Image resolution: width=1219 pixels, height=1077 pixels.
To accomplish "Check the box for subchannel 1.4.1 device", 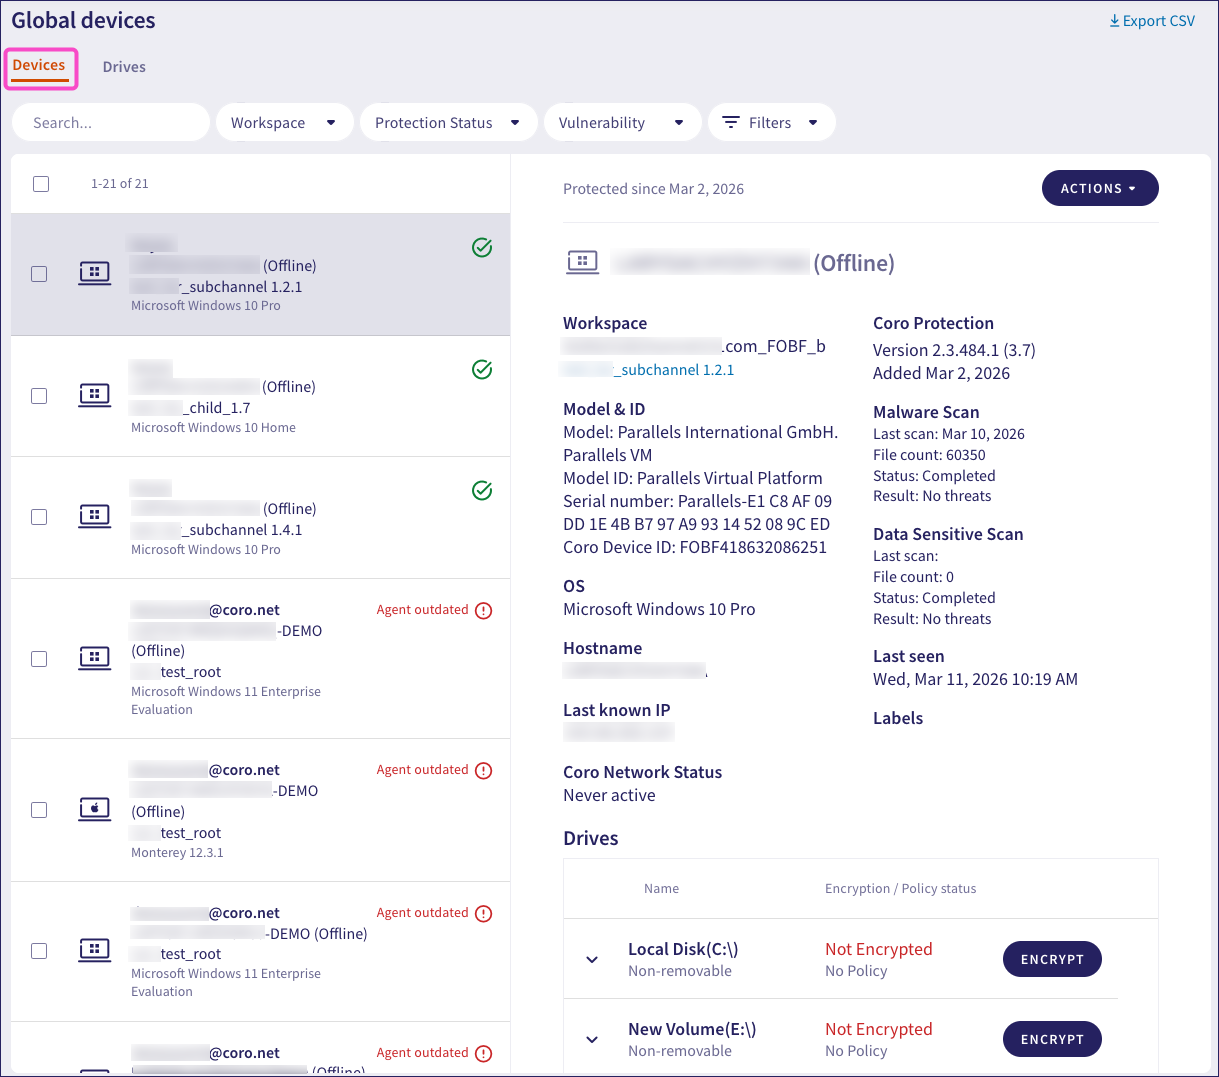I will point(39,517).
